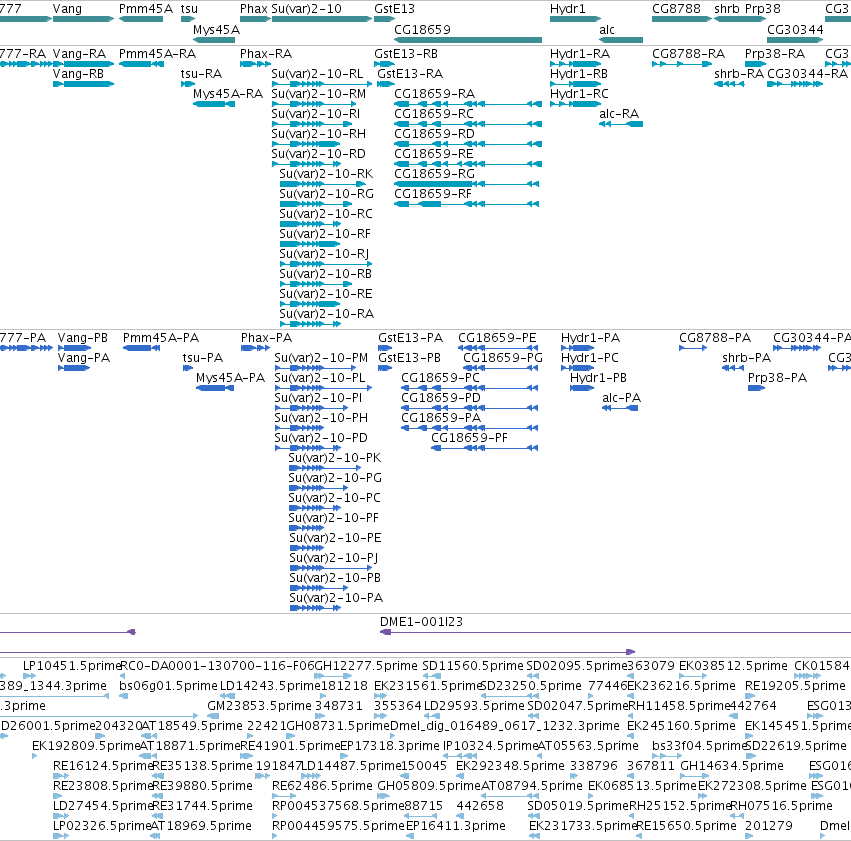The image size is (851, 841).
Task: Click the Prp38-PA protein label
Action: pyautogui.click(x=778, y=378)
